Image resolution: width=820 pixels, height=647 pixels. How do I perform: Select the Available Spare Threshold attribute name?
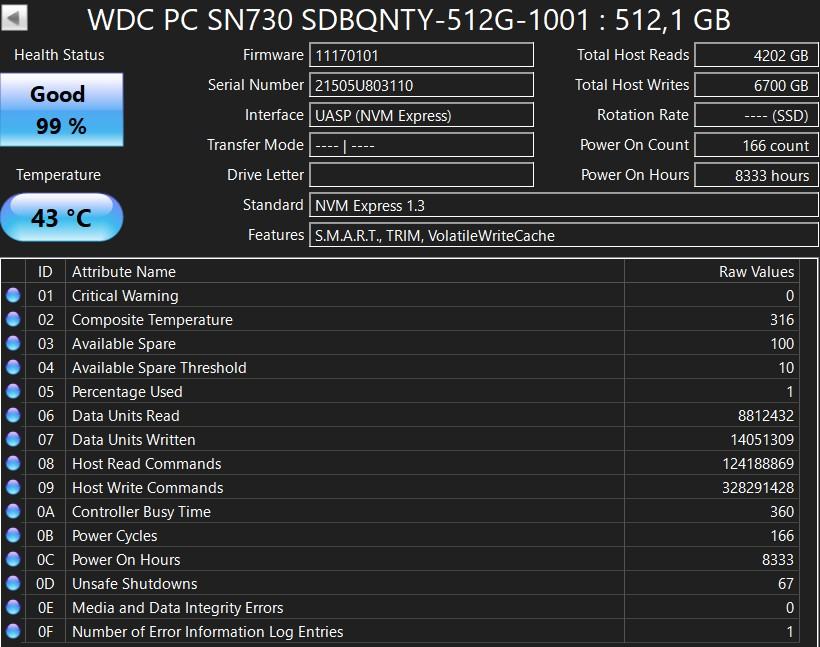(x=159, y=368)
